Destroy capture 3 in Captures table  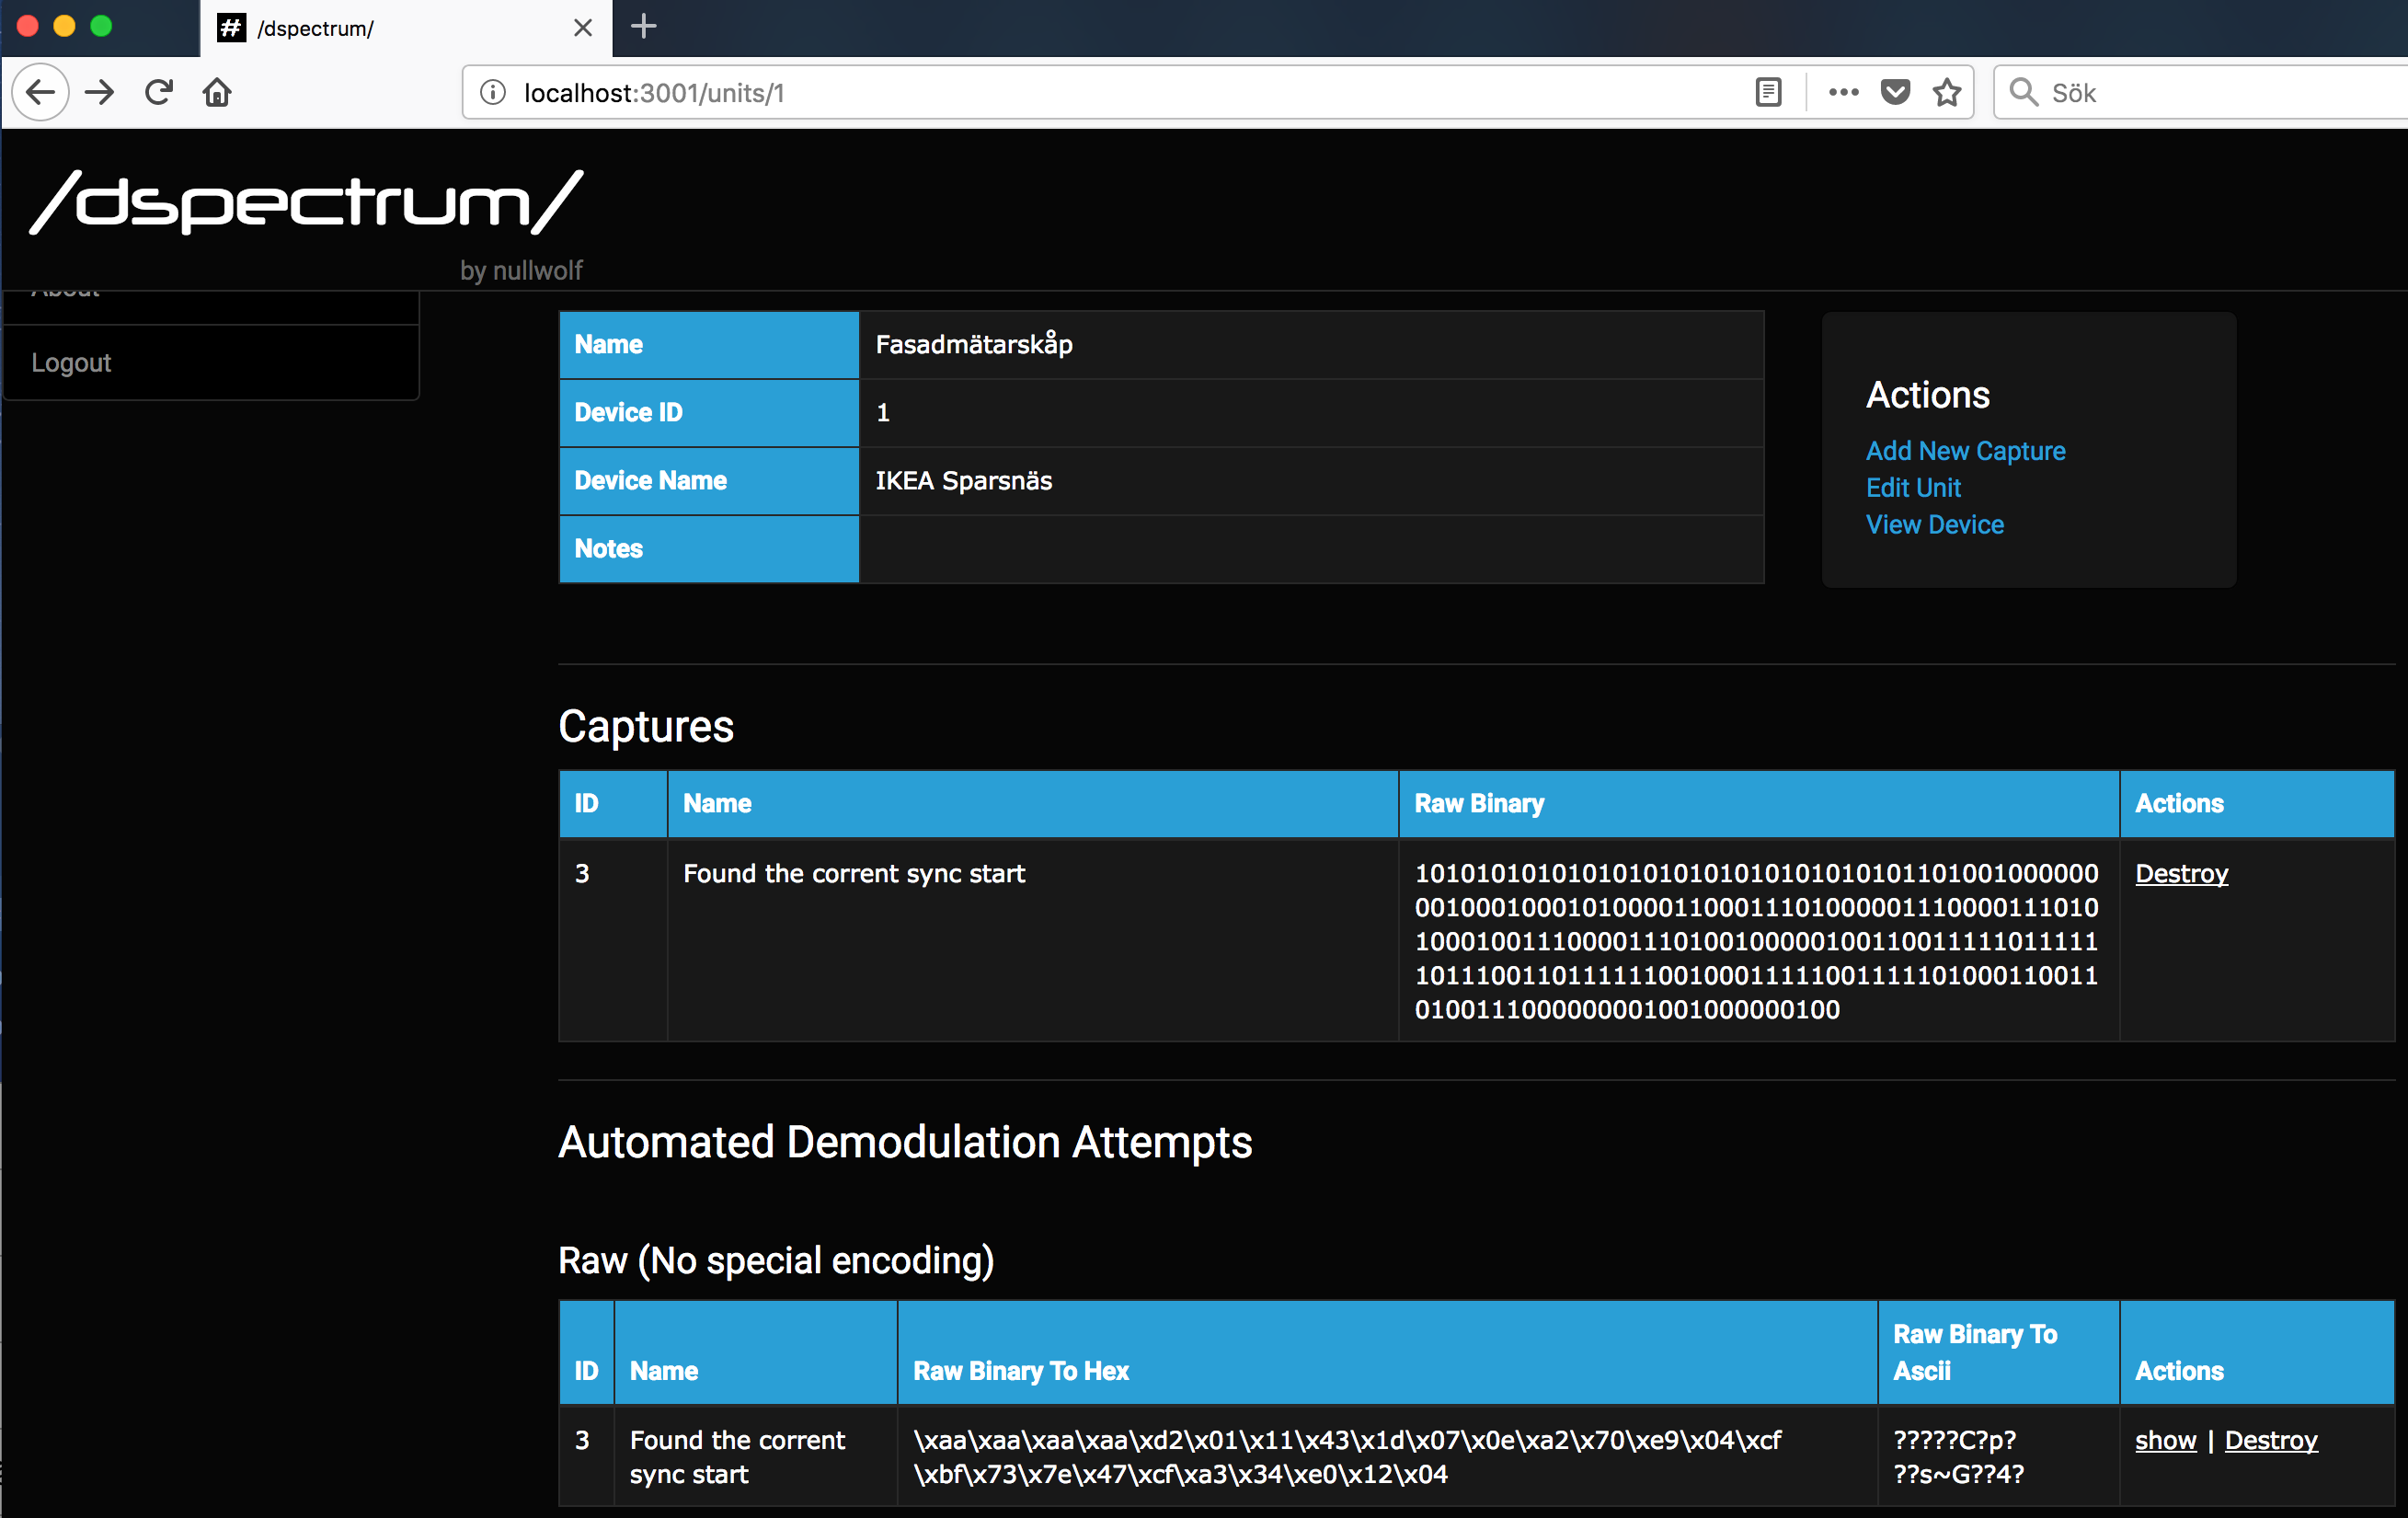pos(2181,873)
